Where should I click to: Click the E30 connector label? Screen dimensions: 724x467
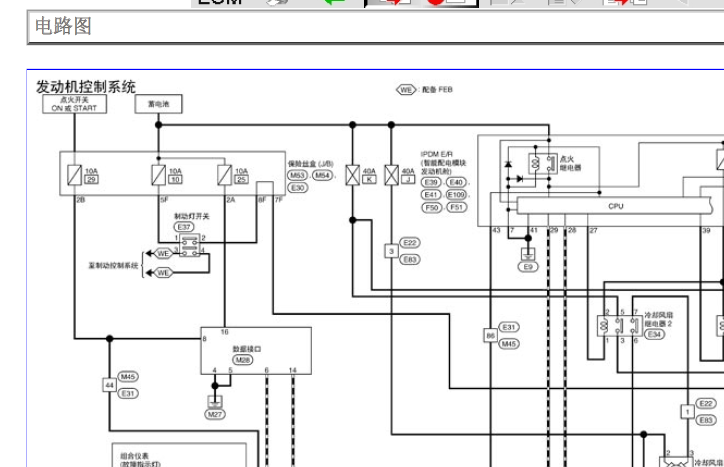(297, 188)
